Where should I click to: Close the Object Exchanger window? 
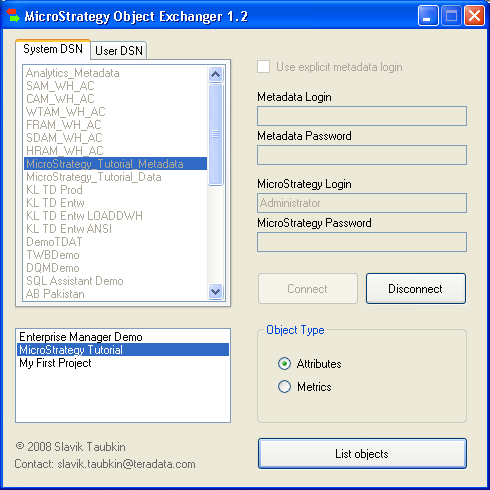474,16
